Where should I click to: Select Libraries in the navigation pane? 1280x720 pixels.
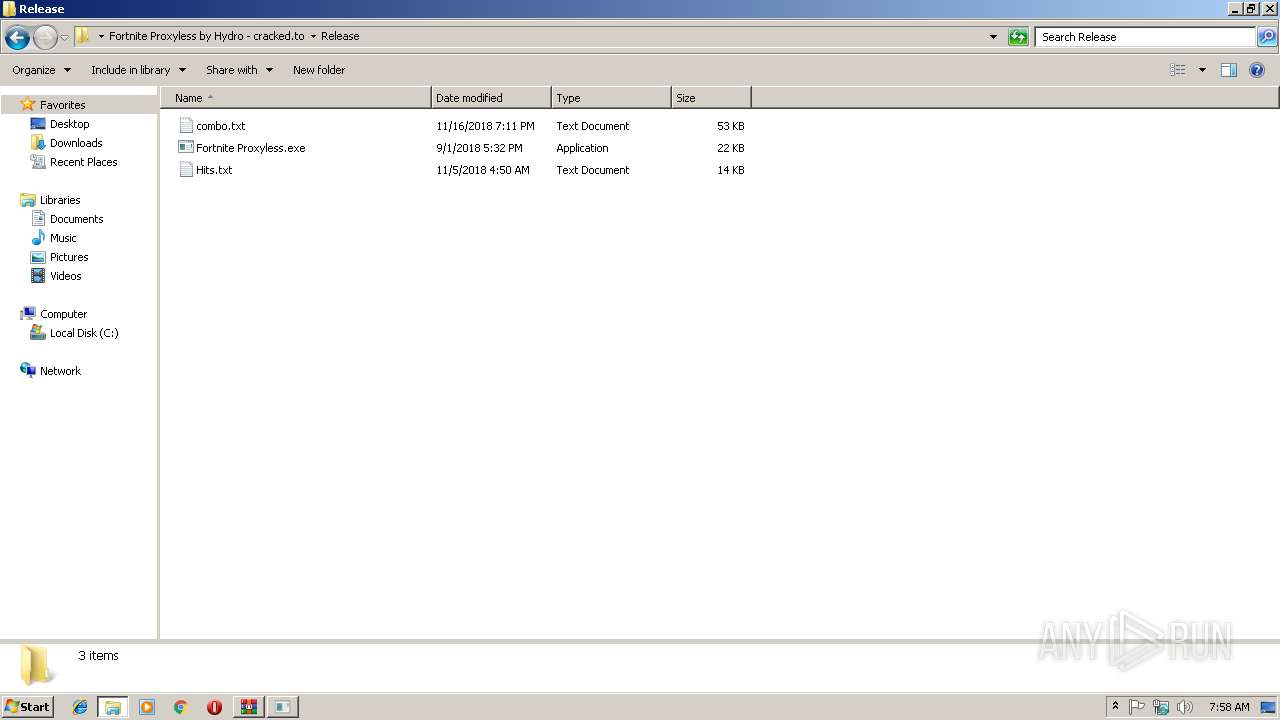pos(60,200)
